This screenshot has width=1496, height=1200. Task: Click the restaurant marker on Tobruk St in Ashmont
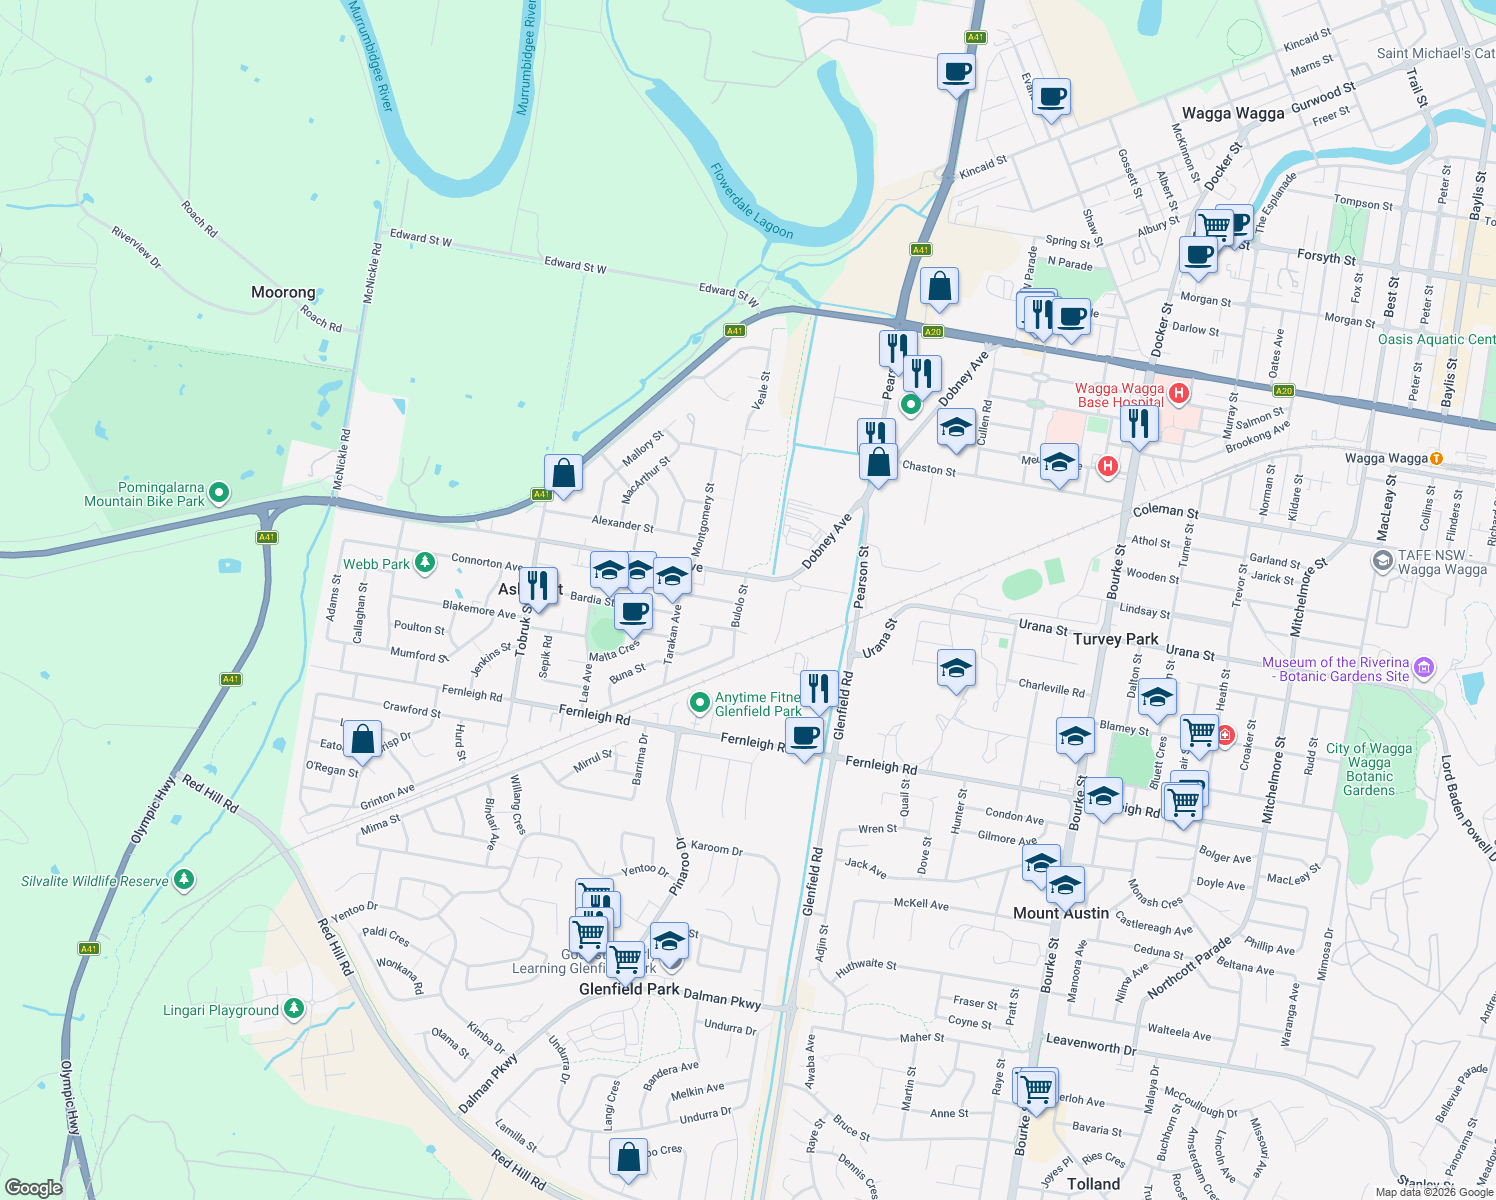click(x=538, y=587)
